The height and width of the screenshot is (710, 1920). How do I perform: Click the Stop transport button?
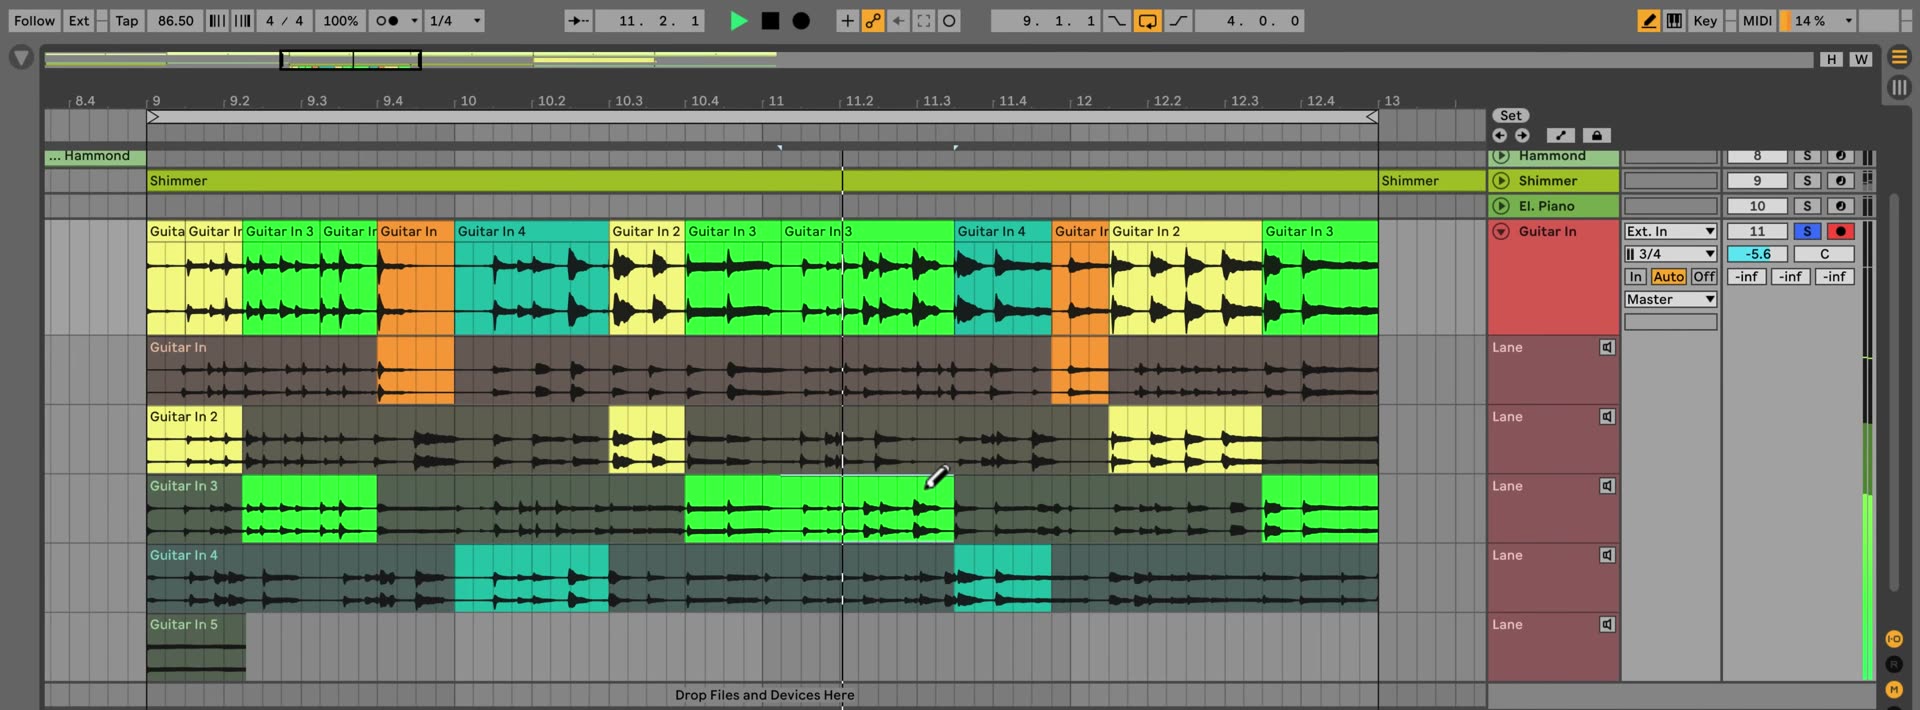pos(770,20)
